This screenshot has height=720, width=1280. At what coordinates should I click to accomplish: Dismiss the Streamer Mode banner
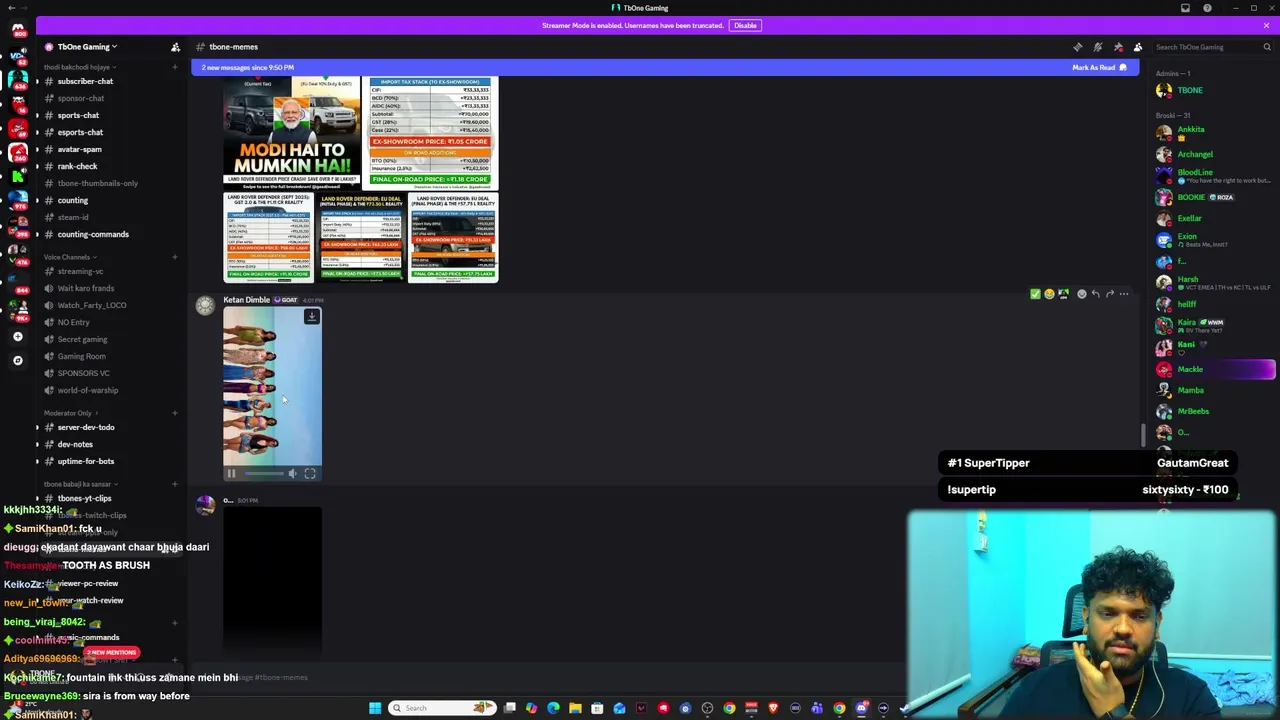(1266, 25)
